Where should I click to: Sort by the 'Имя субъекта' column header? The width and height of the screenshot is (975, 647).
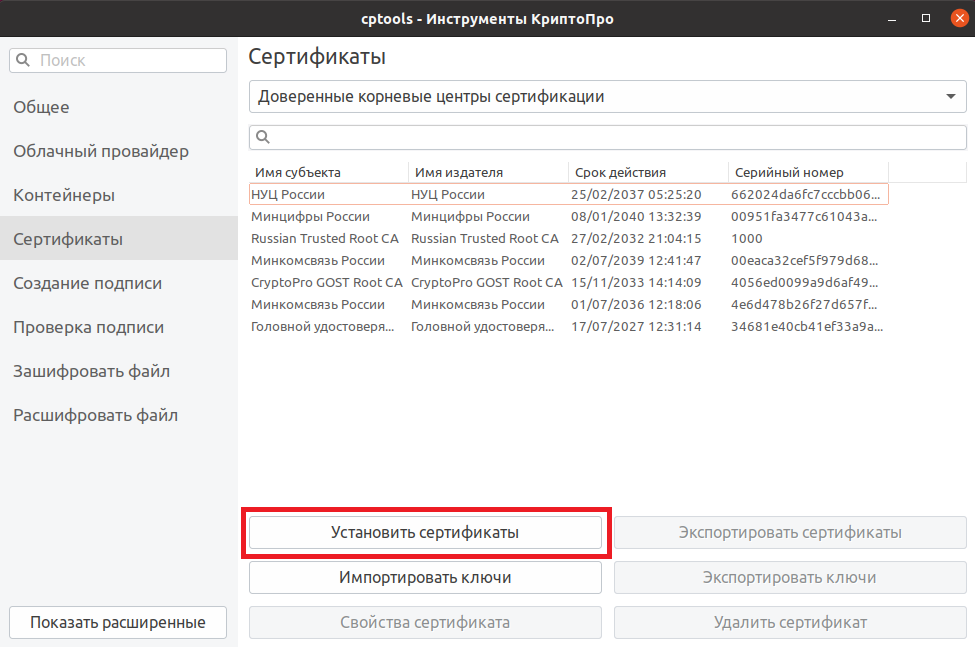(329, 172)
